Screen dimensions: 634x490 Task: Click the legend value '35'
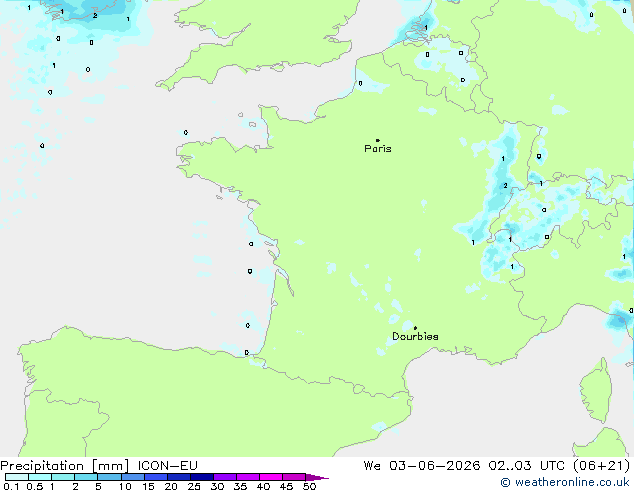[x=240, y=486]
